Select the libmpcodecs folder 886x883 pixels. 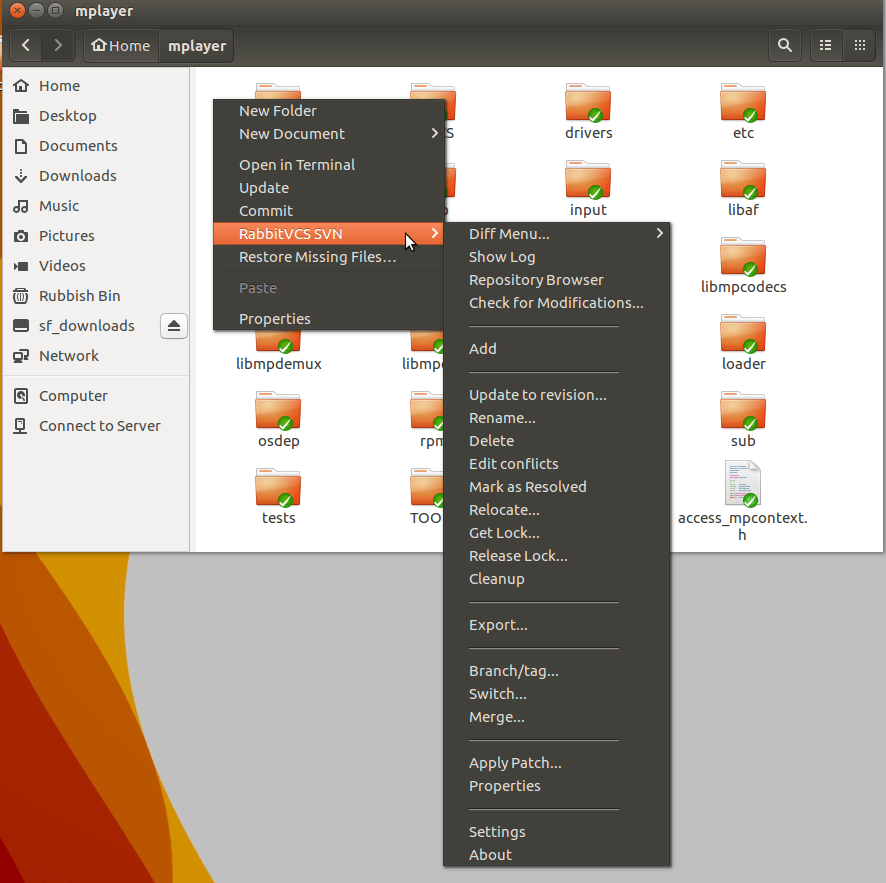(743, 265)
